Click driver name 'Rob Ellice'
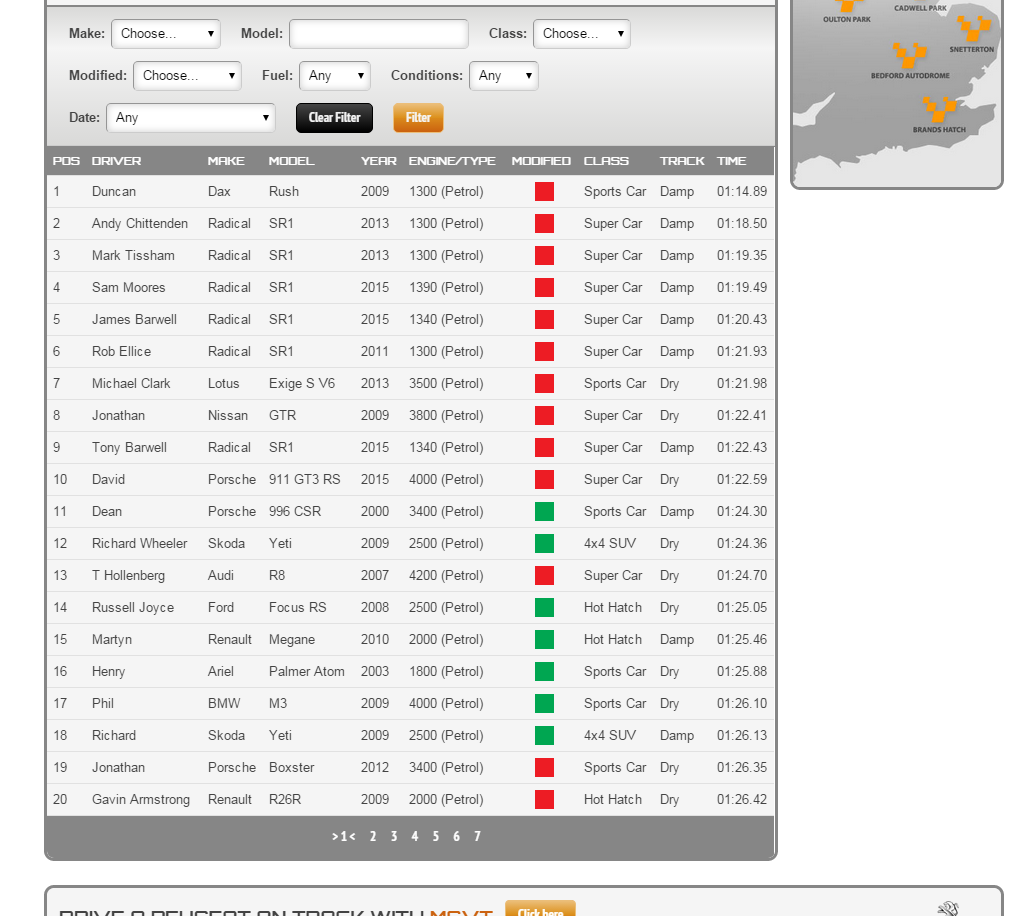 click(x=122, y=352)
